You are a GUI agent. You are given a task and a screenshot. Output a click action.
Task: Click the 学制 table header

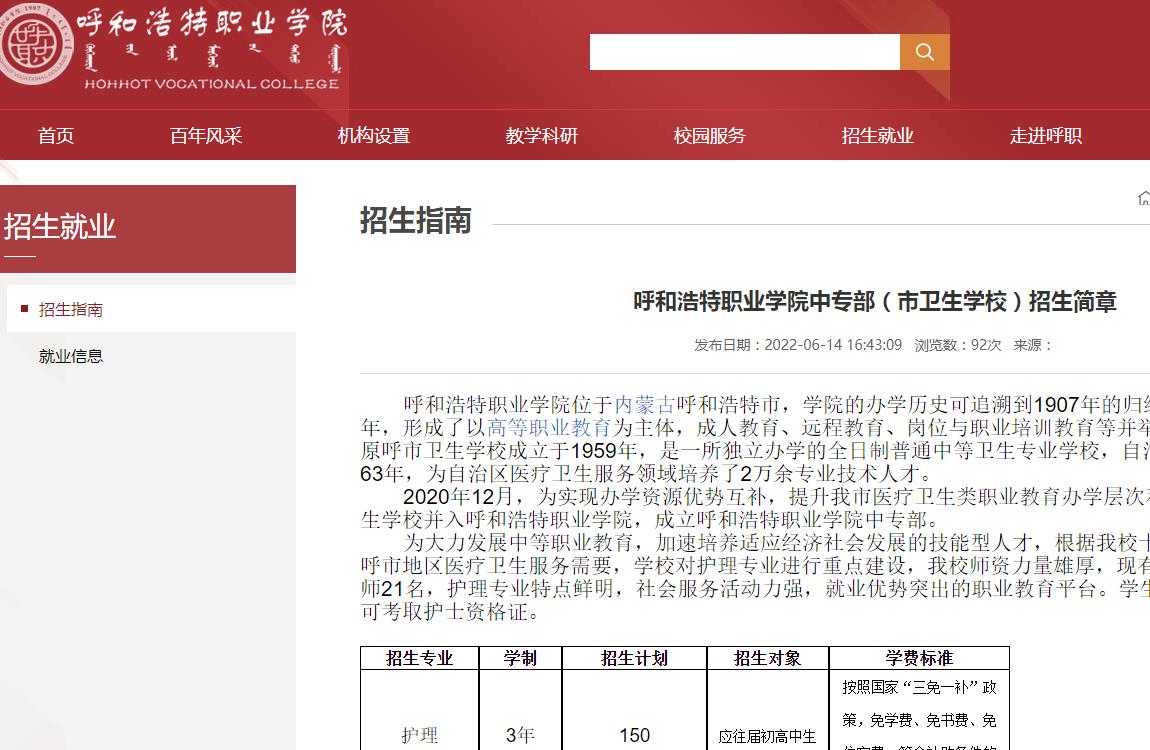[520, 658]
